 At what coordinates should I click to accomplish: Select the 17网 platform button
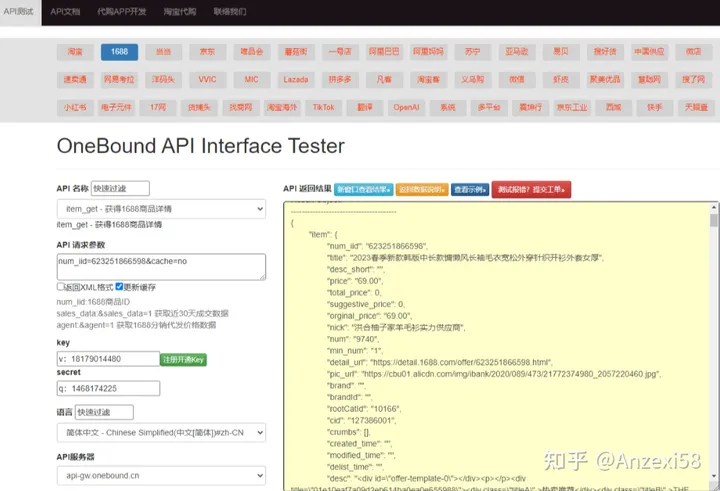pos(158,107)
